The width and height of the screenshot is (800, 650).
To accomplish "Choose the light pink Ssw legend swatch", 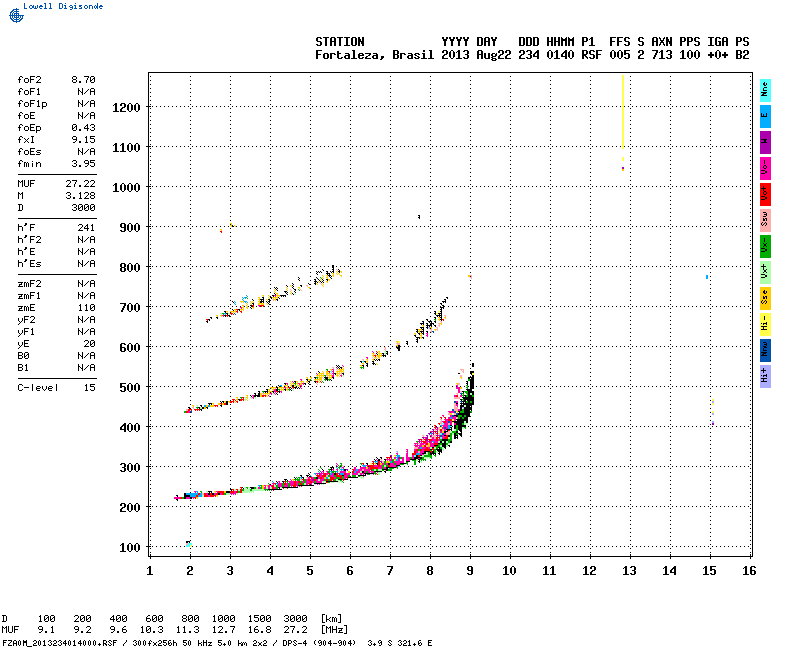I will click(x=765, y=220).
